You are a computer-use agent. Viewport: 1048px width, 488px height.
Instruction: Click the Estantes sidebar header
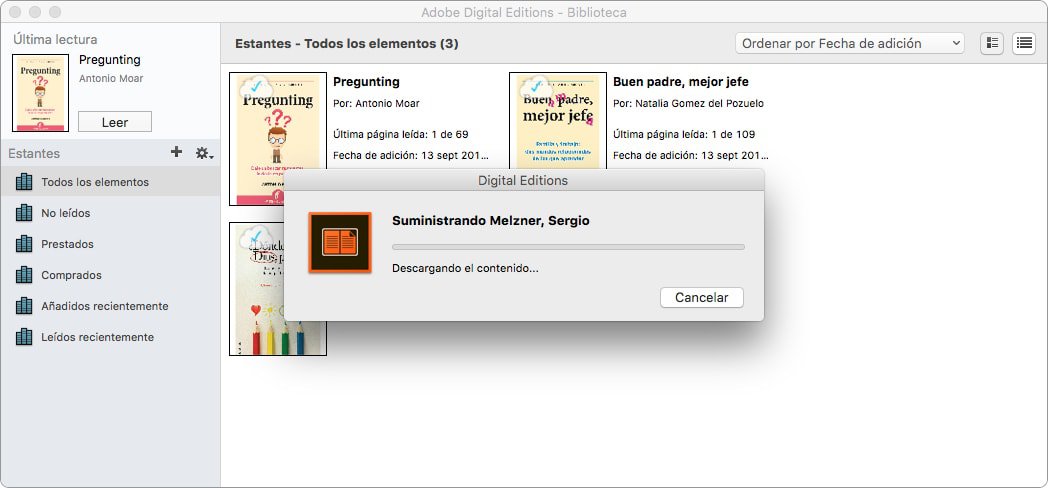tap(34, 153)
